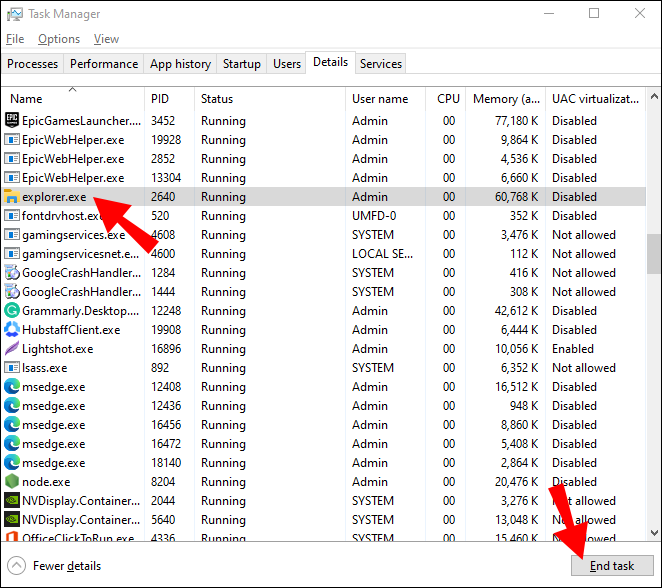Click the scrollbar up arrow
The height and width of the screenshot is (588, 662).
pos(654,97)
